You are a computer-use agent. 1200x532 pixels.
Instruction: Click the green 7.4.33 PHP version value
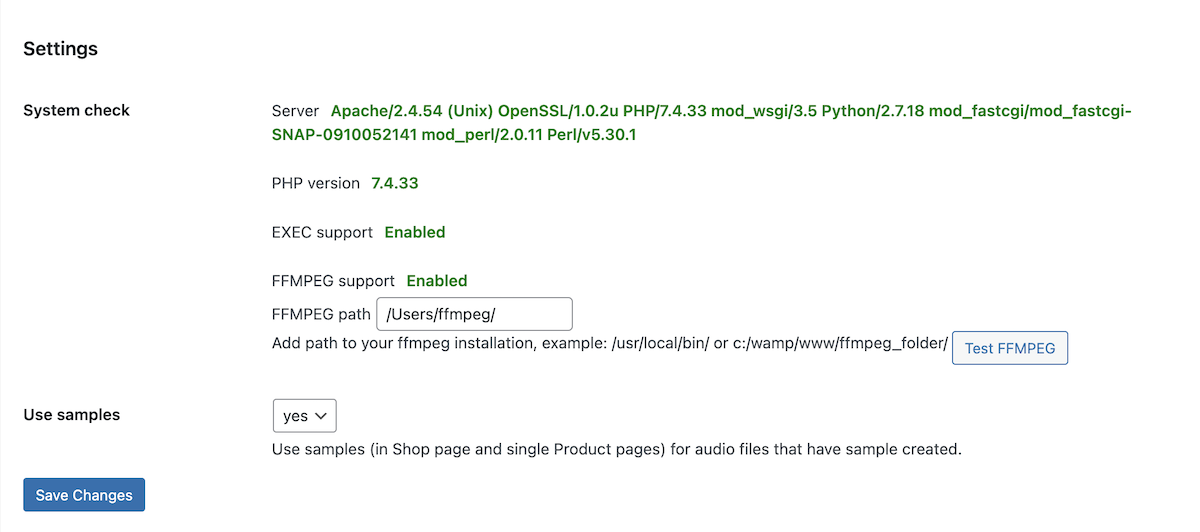(x=394, y=183)
